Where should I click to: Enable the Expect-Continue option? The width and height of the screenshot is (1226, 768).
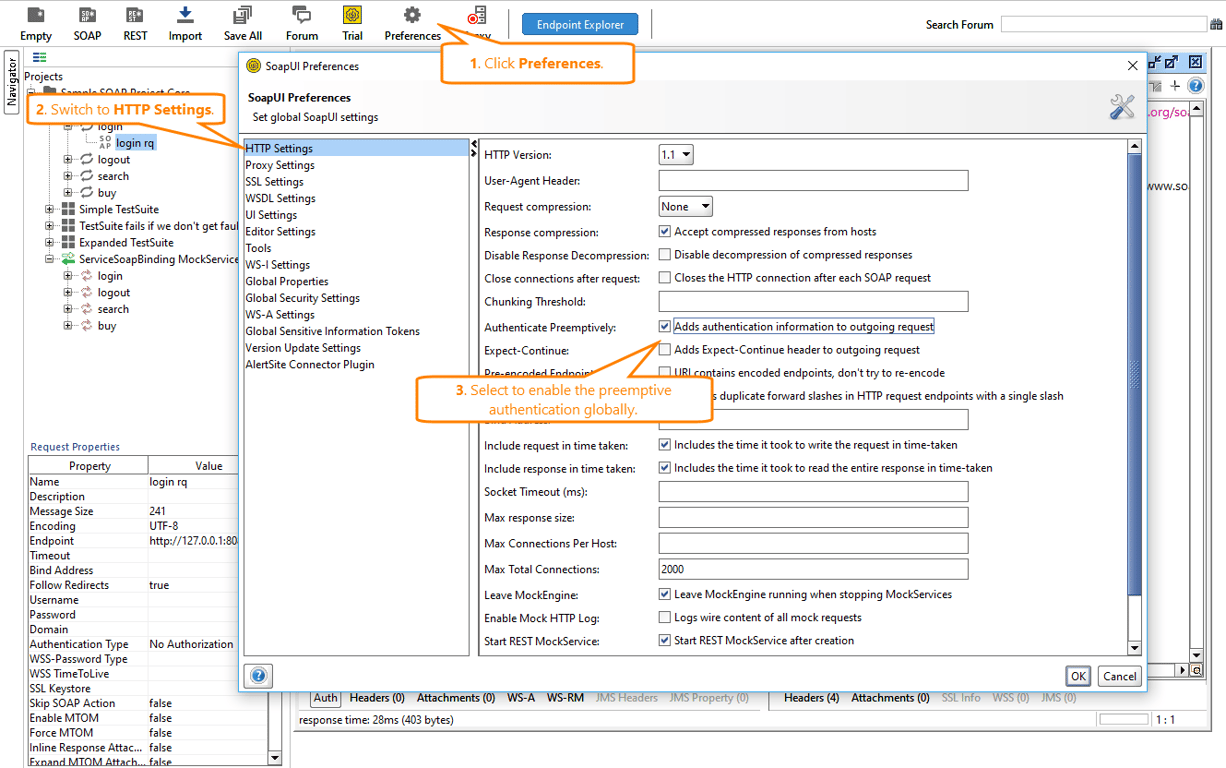(x=664, y=348)
